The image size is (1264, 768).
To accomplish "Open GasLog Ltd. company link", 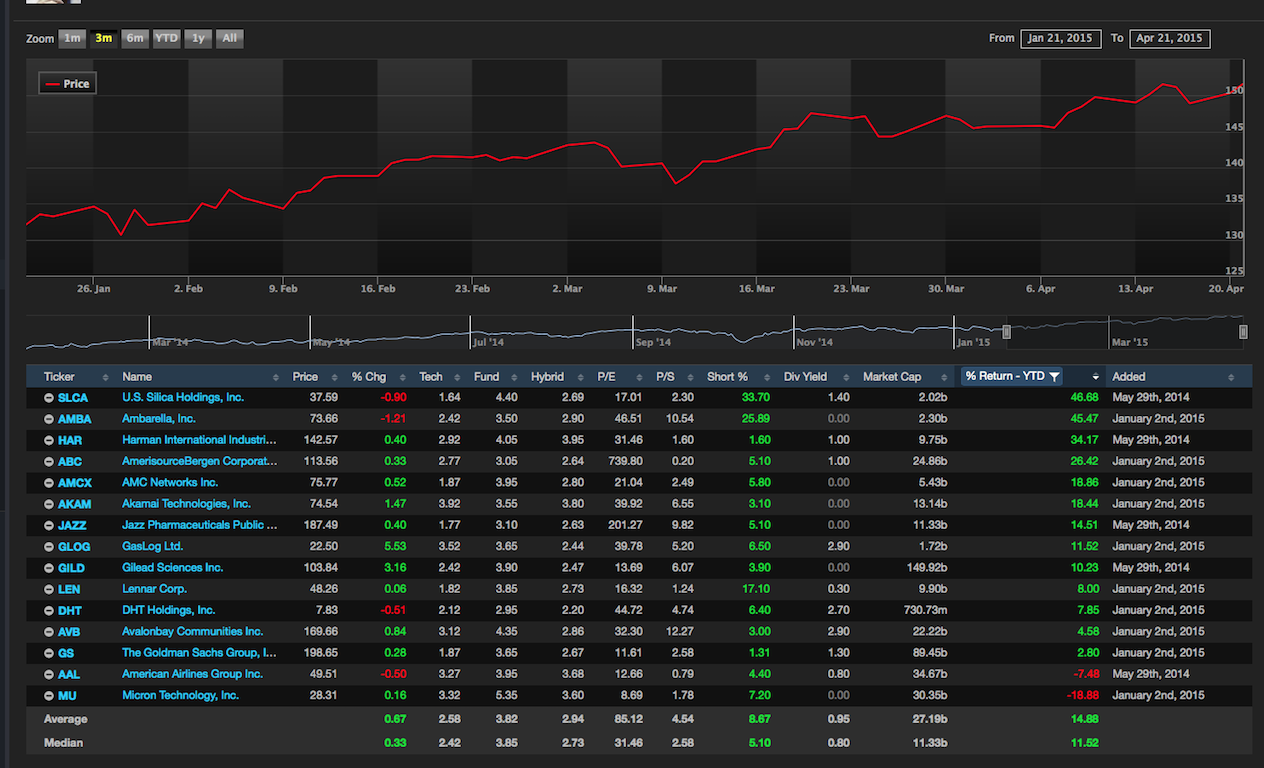I will 153,546.
